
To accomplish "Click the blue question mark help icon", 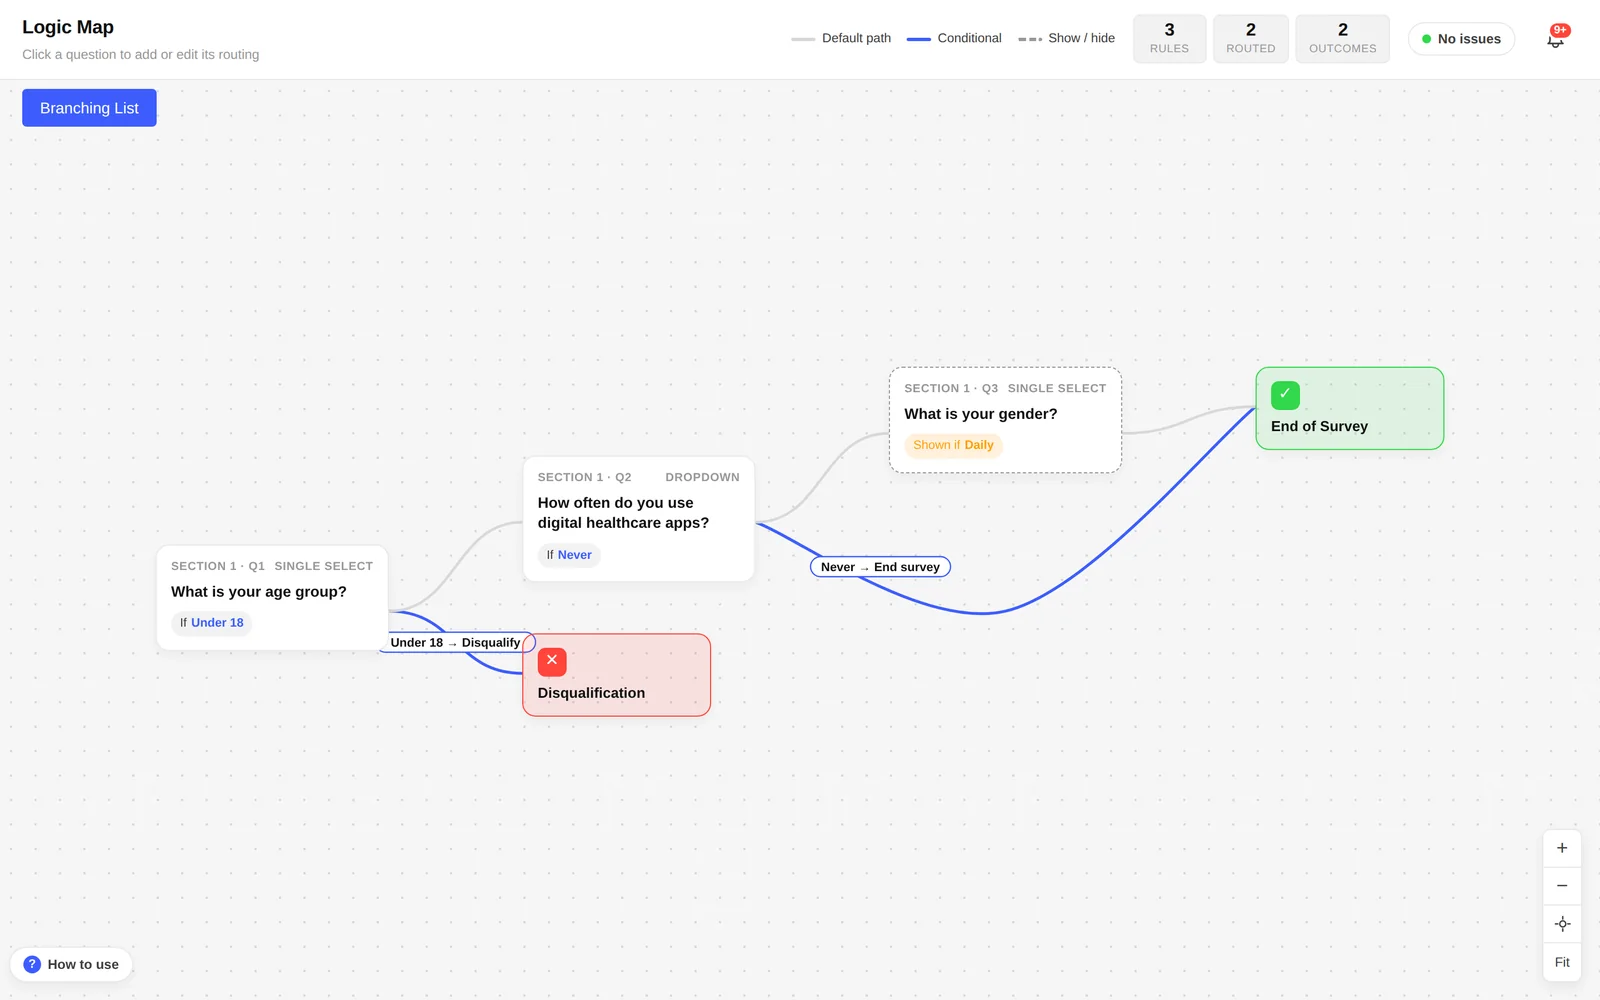I will [x=32, y=964].
